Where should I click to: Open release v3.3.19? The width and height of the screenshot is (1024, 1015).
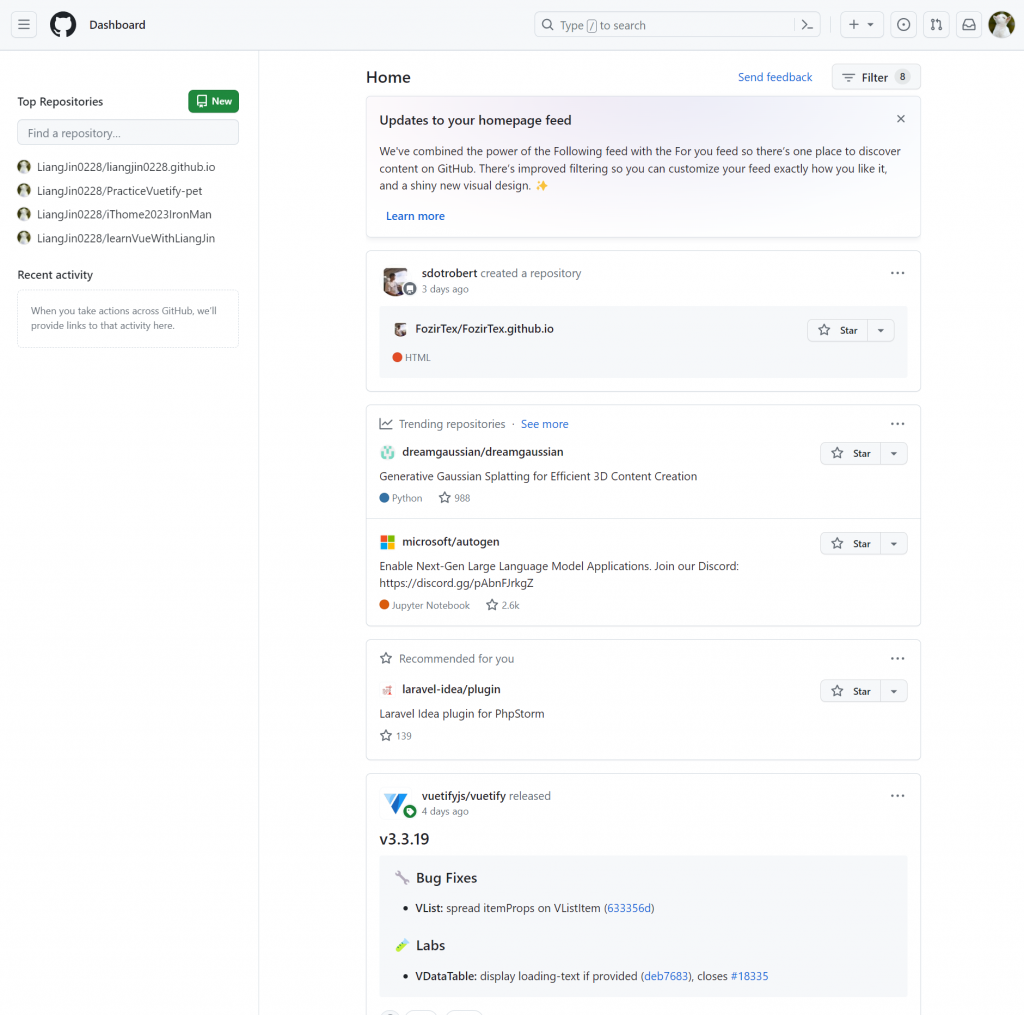[x=404, y=839]
